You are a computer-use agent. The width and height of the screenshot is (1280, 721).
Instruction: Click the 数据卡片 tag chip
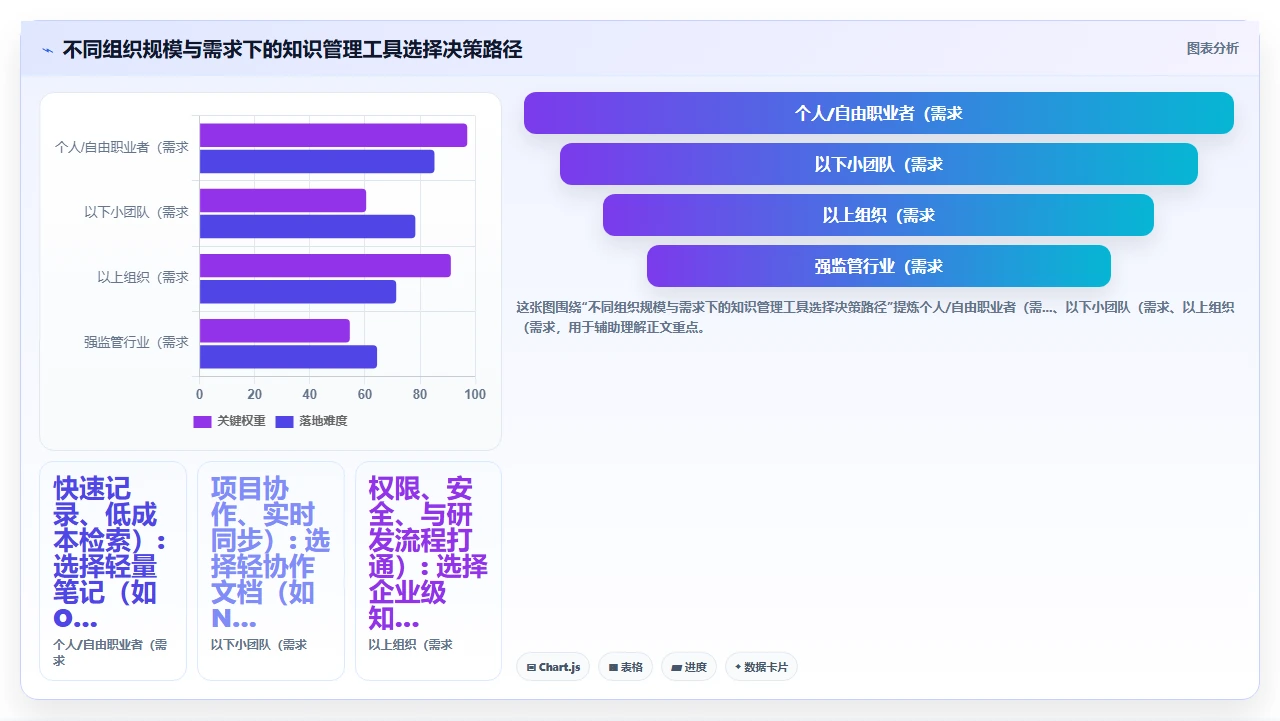pyautogui.click(x=761, y=667)
